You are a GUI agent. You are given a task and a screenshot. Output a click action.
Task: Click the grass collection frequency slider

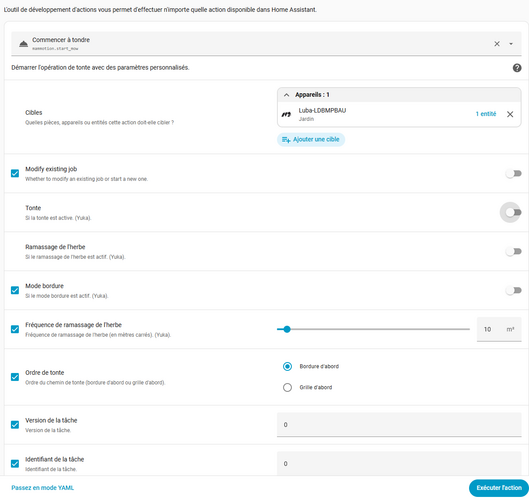click(x=373, y=329)
